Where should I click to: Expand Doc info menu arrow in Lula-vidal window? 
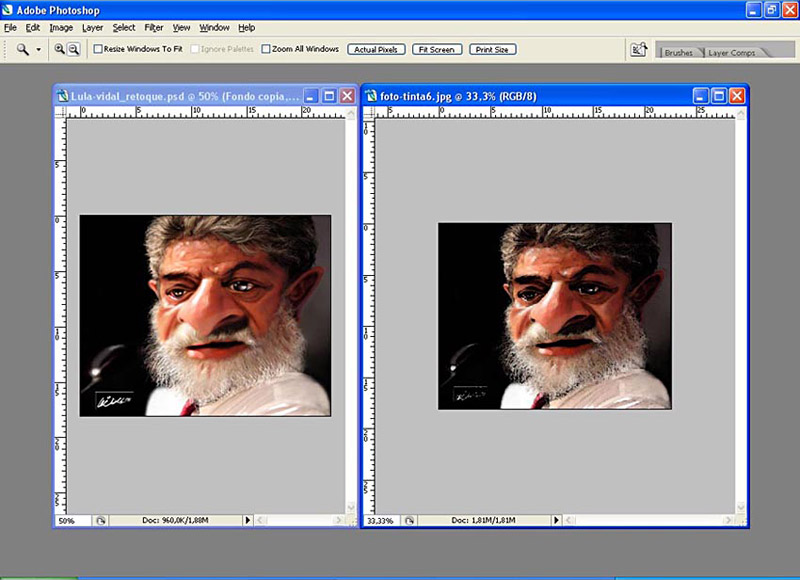click(248, 521)
